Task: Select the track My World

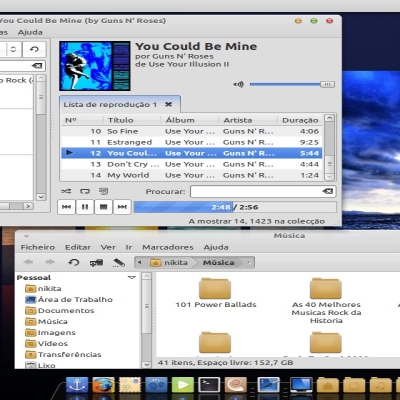Action: [x=192, y=175]
